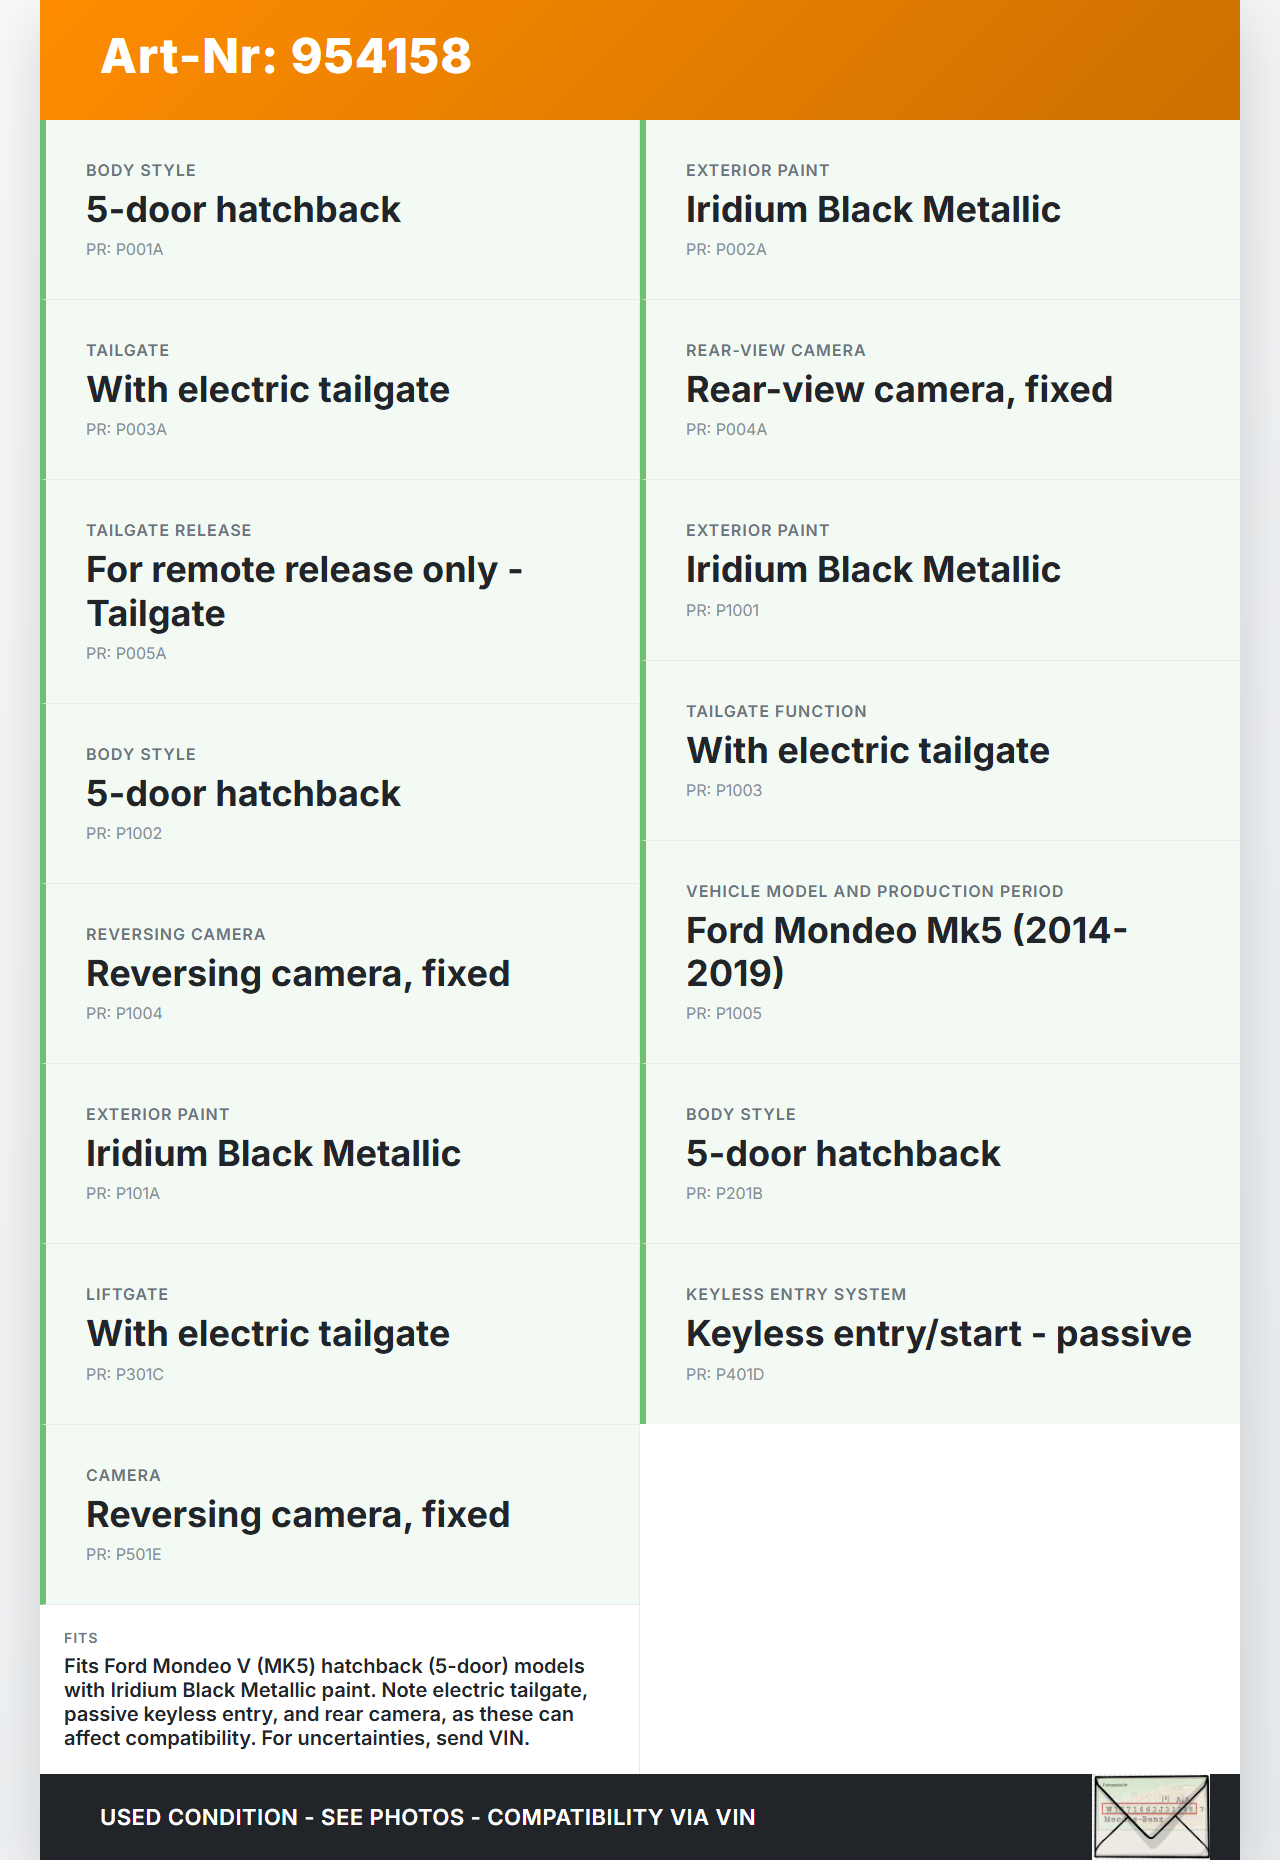This screenshot has height=1860, width=1280.
Task: Select the 'For remote release only - Tailgate' card
Action: (x=342, y=591)
